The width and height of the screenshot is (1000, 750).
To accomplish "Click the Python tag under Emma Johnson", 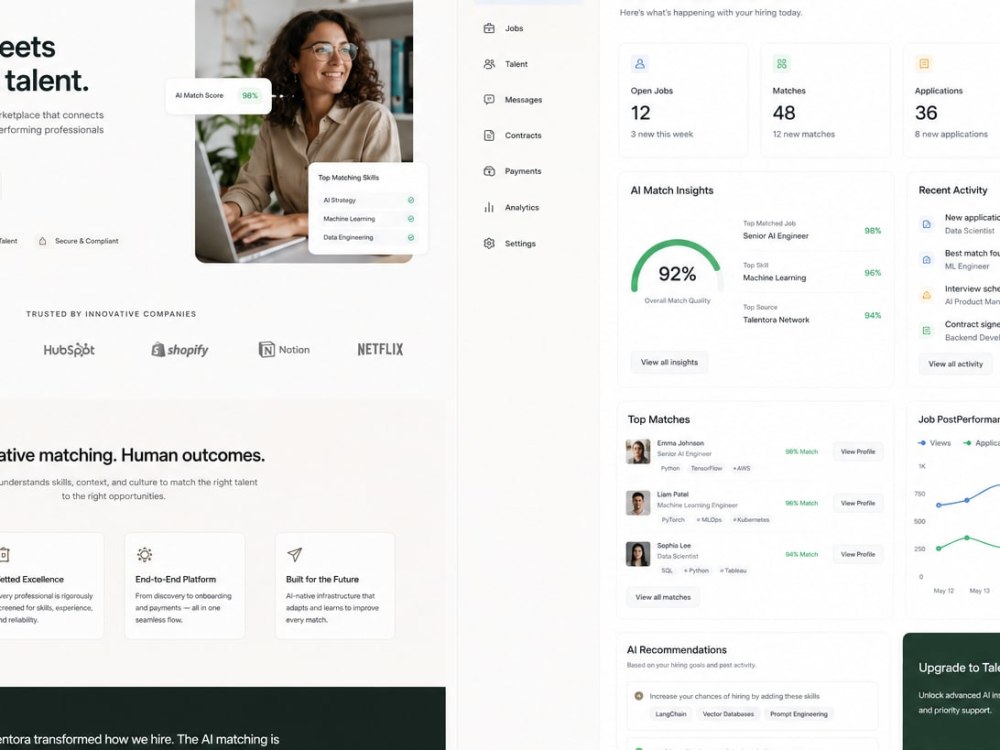I will (670, 468).
